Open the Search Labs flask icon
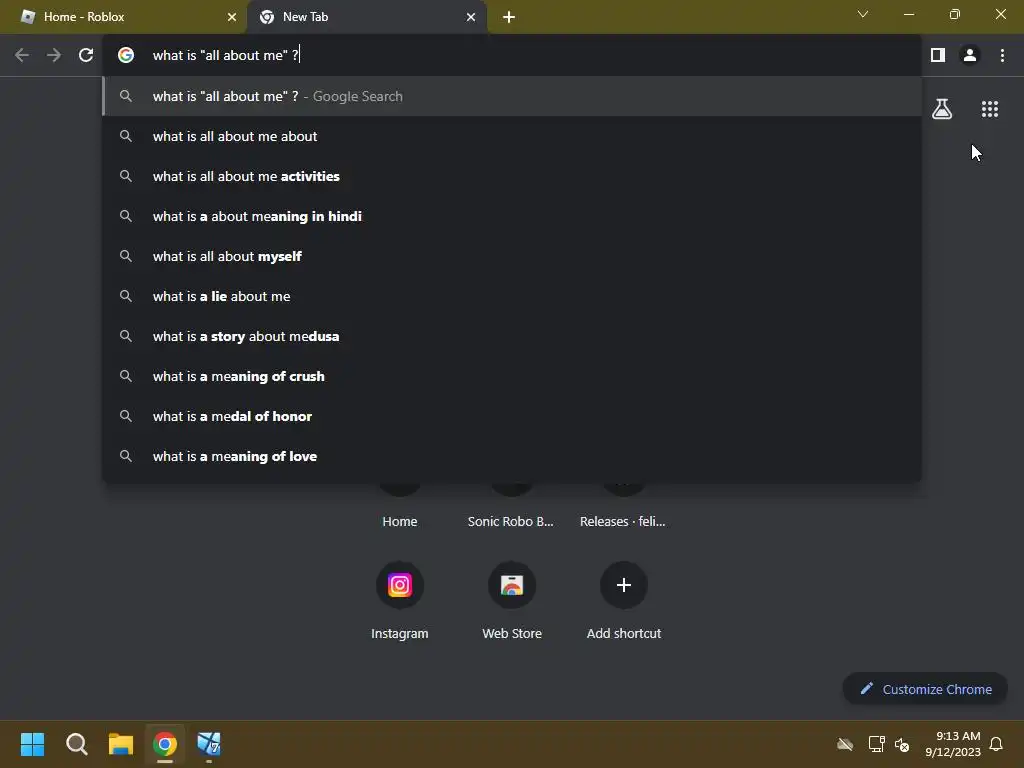 click(x=942, y=109)
